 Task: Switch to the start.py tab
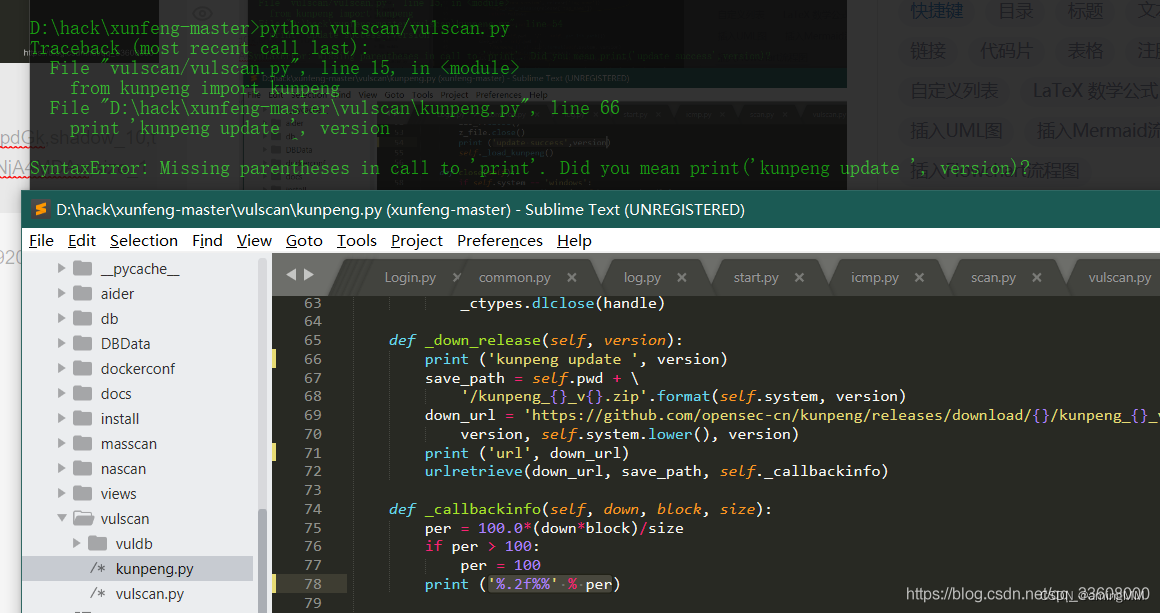pos(756,277)
